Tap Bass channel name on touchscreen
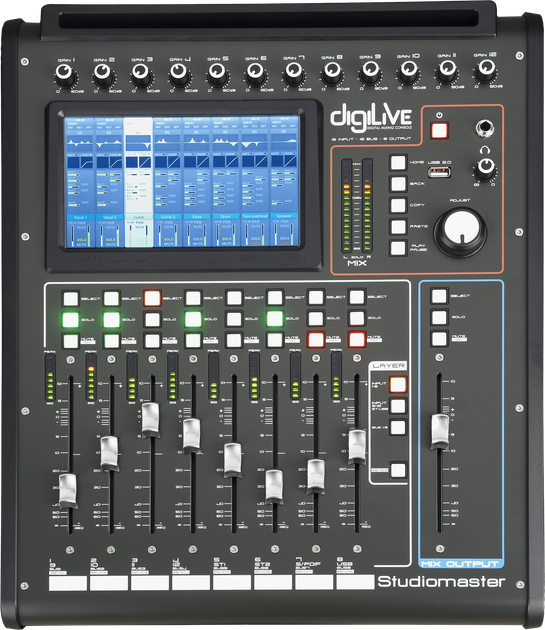Viewport: 545px width, 630px height. click(197, 217)
